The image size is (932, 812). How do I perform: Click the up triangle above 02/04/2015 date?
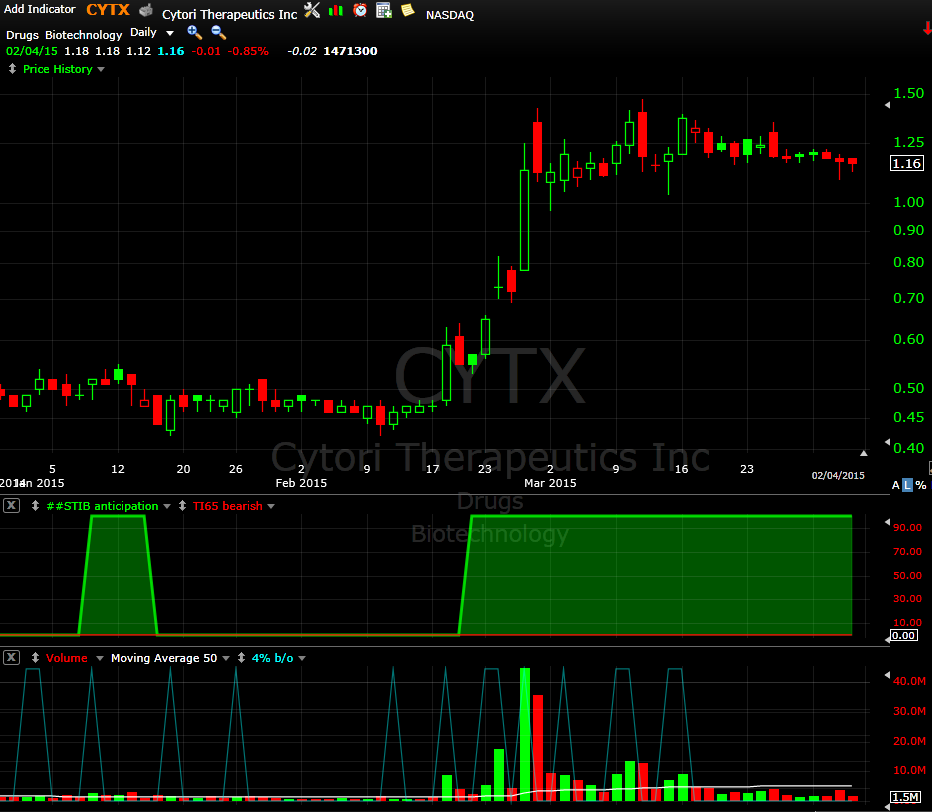864,454
